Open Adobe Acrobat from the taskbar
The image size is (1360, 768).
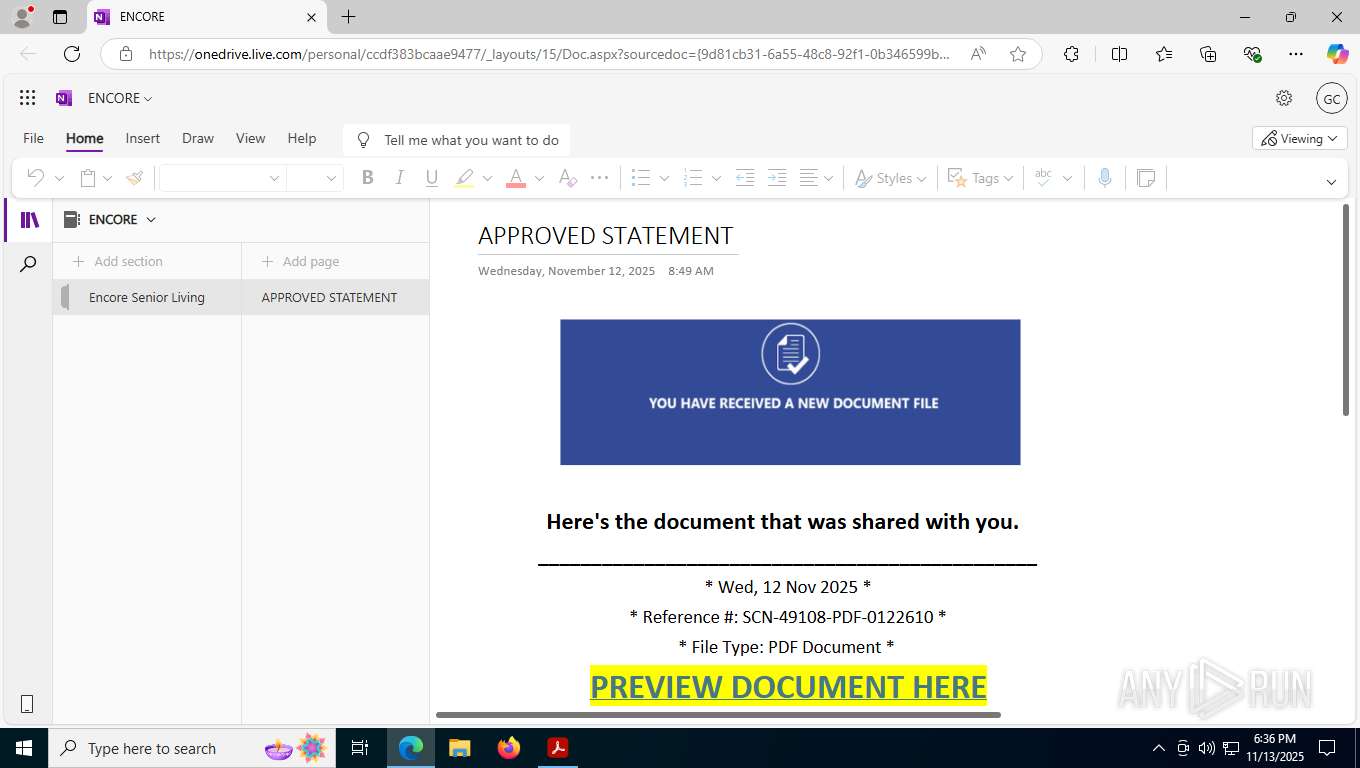tap(557, 748)
